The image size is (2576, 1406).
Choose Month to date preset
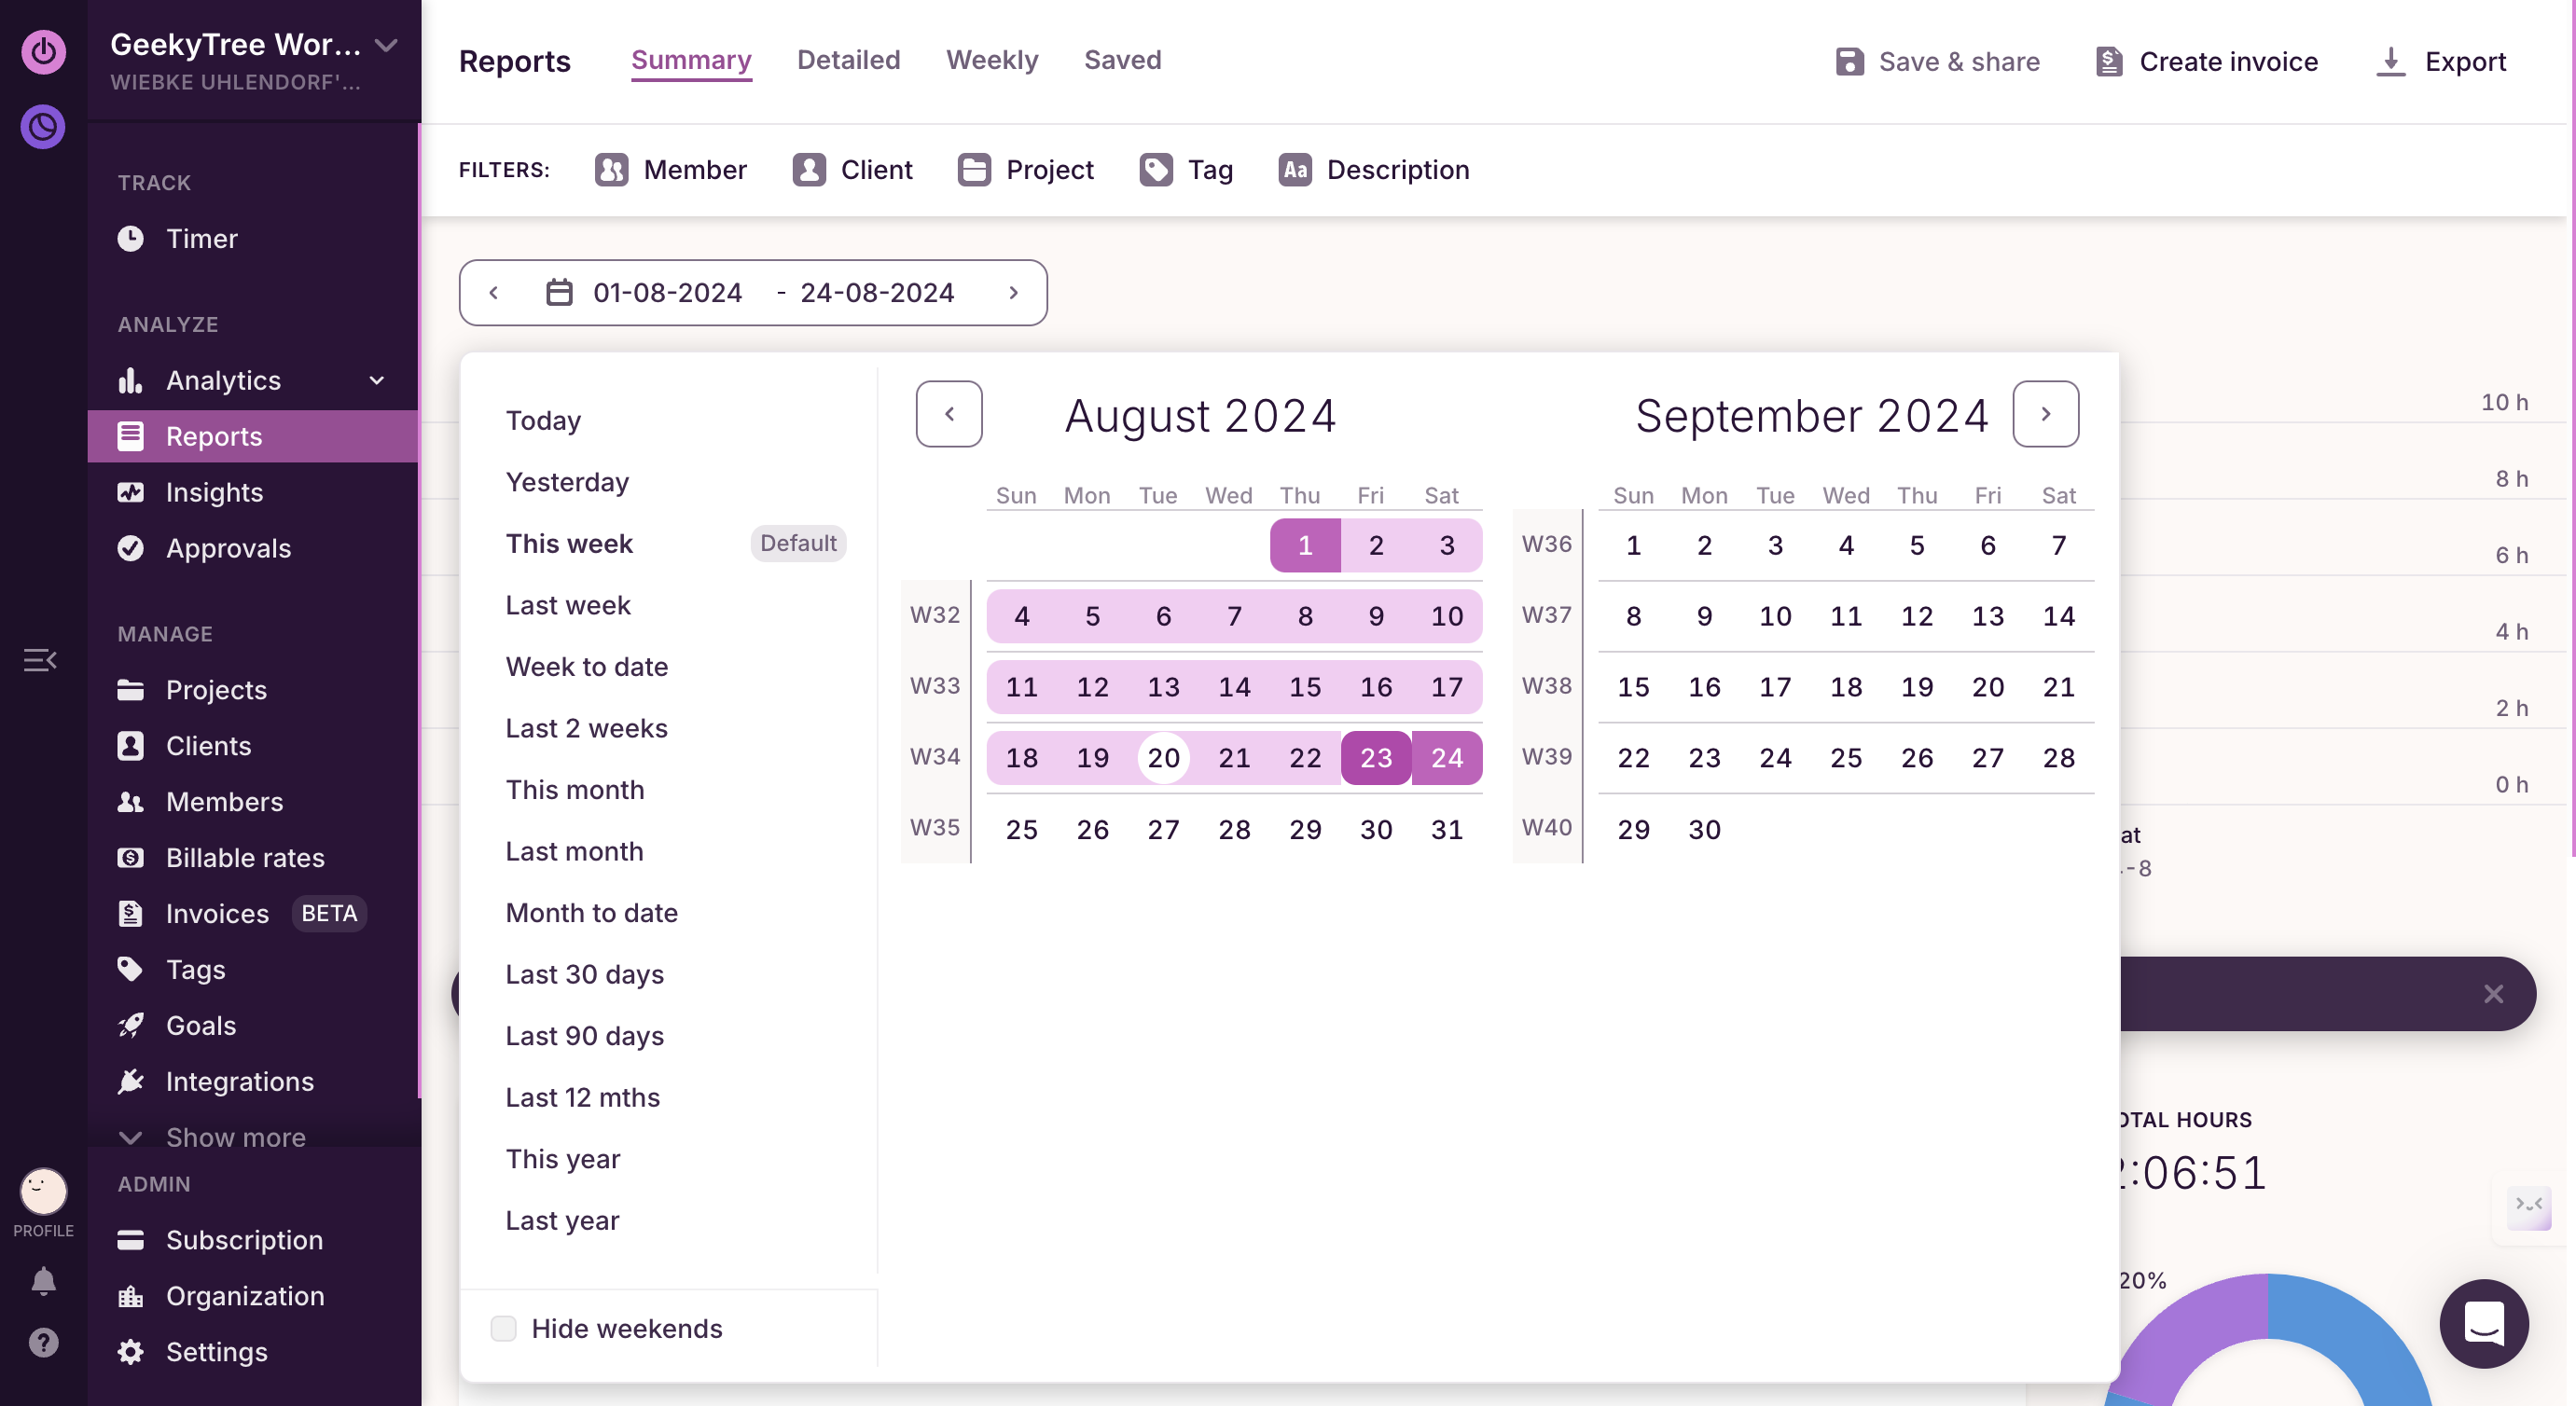591,912
